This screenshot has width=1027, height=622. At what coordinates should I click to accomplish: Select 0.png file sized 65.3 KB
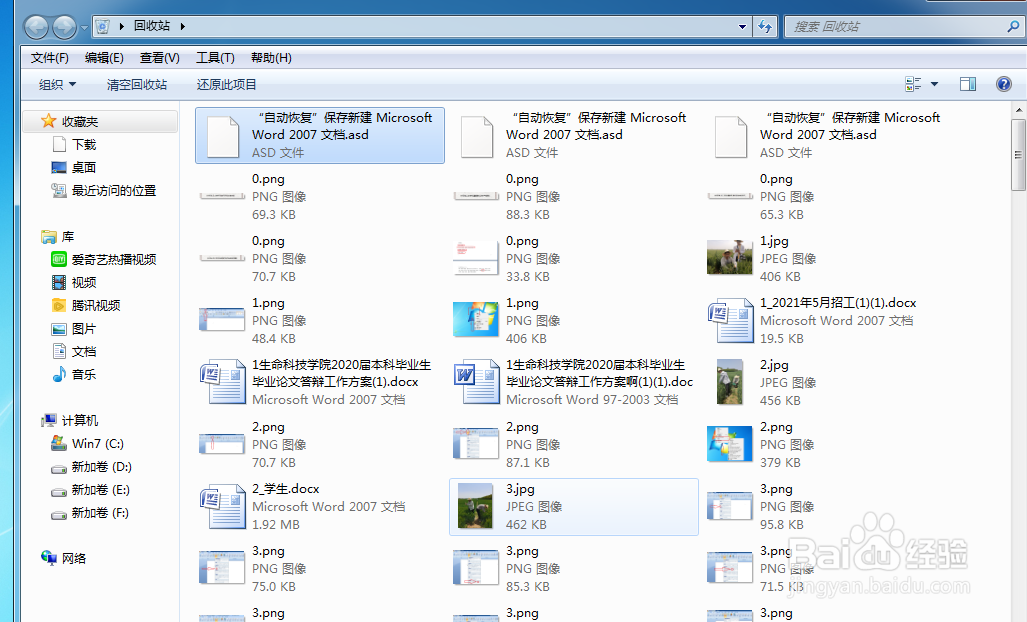(827, 196)
